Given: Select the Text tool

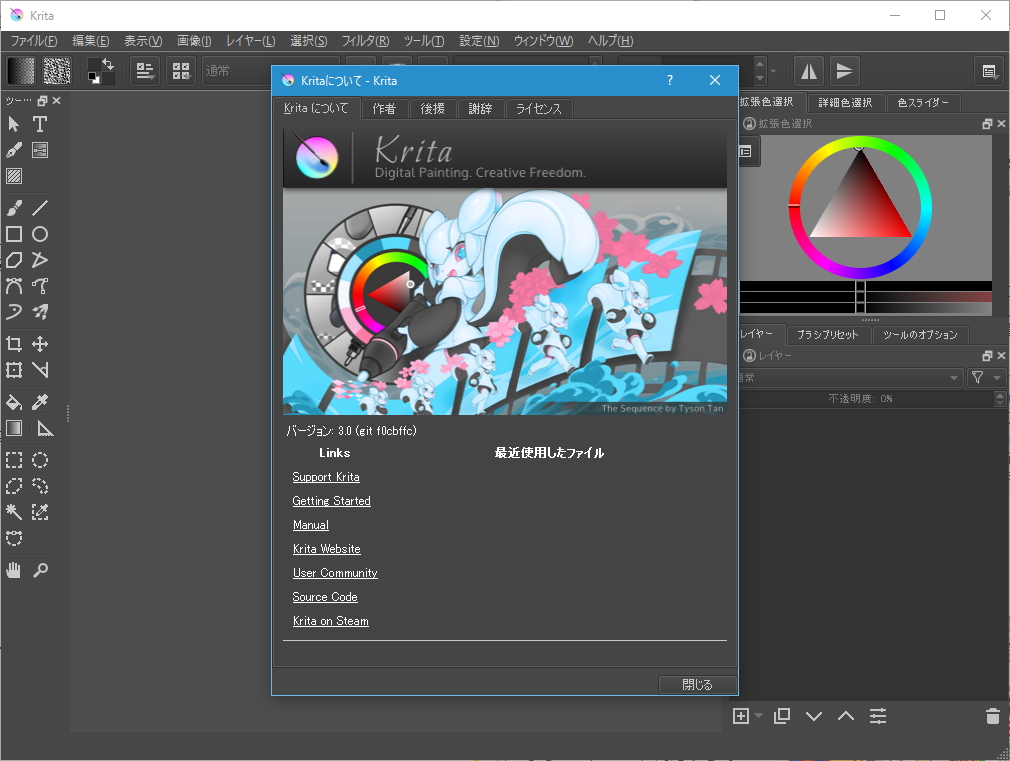Looking at the screenshot, I should 40,124.
